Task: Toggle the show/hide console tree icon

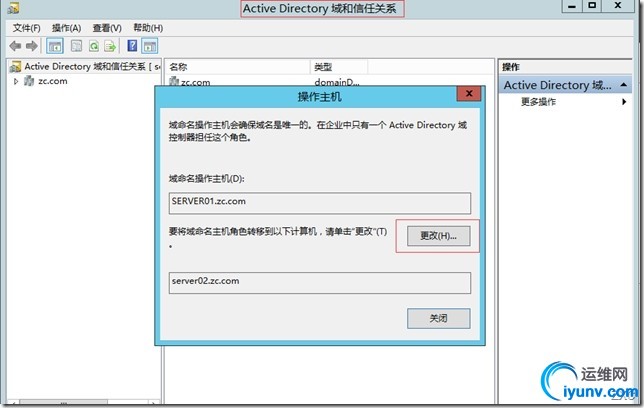Action: point(55,46)
